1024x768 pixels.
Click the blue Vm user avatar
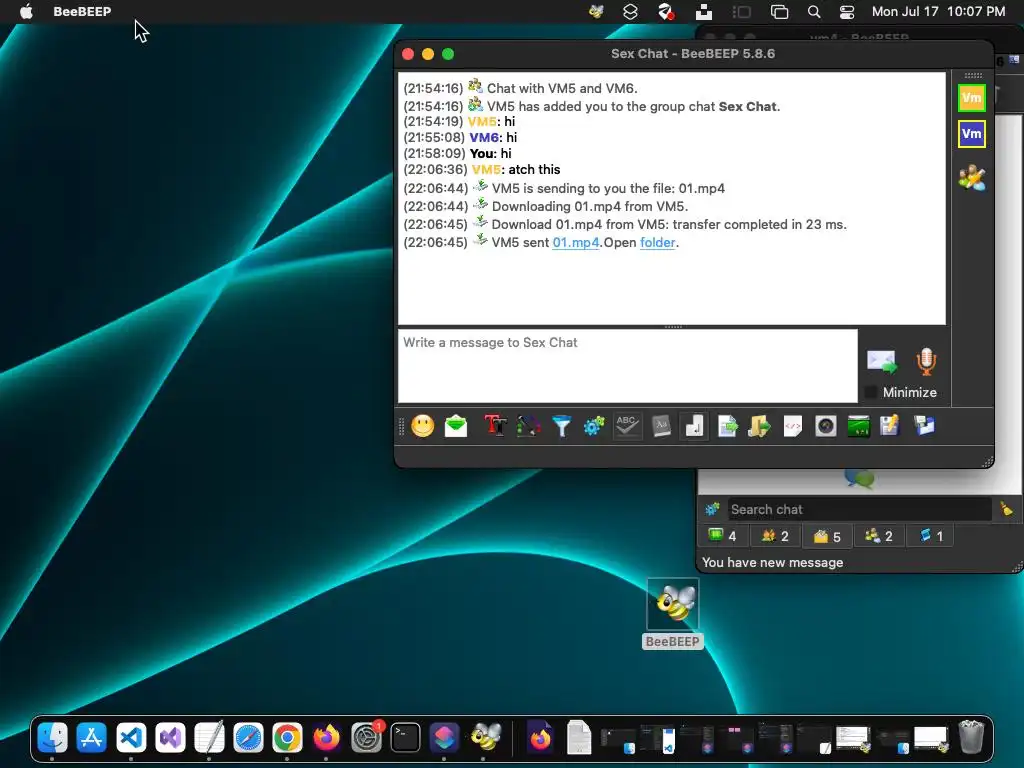tap(972, 135)
